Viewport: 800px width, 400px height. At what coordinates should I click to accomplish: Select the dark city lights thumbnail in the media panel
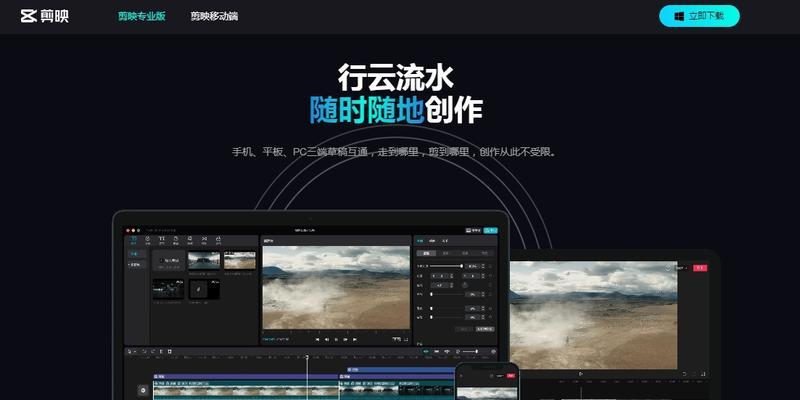pyautogui.click(x=168, y=289)
